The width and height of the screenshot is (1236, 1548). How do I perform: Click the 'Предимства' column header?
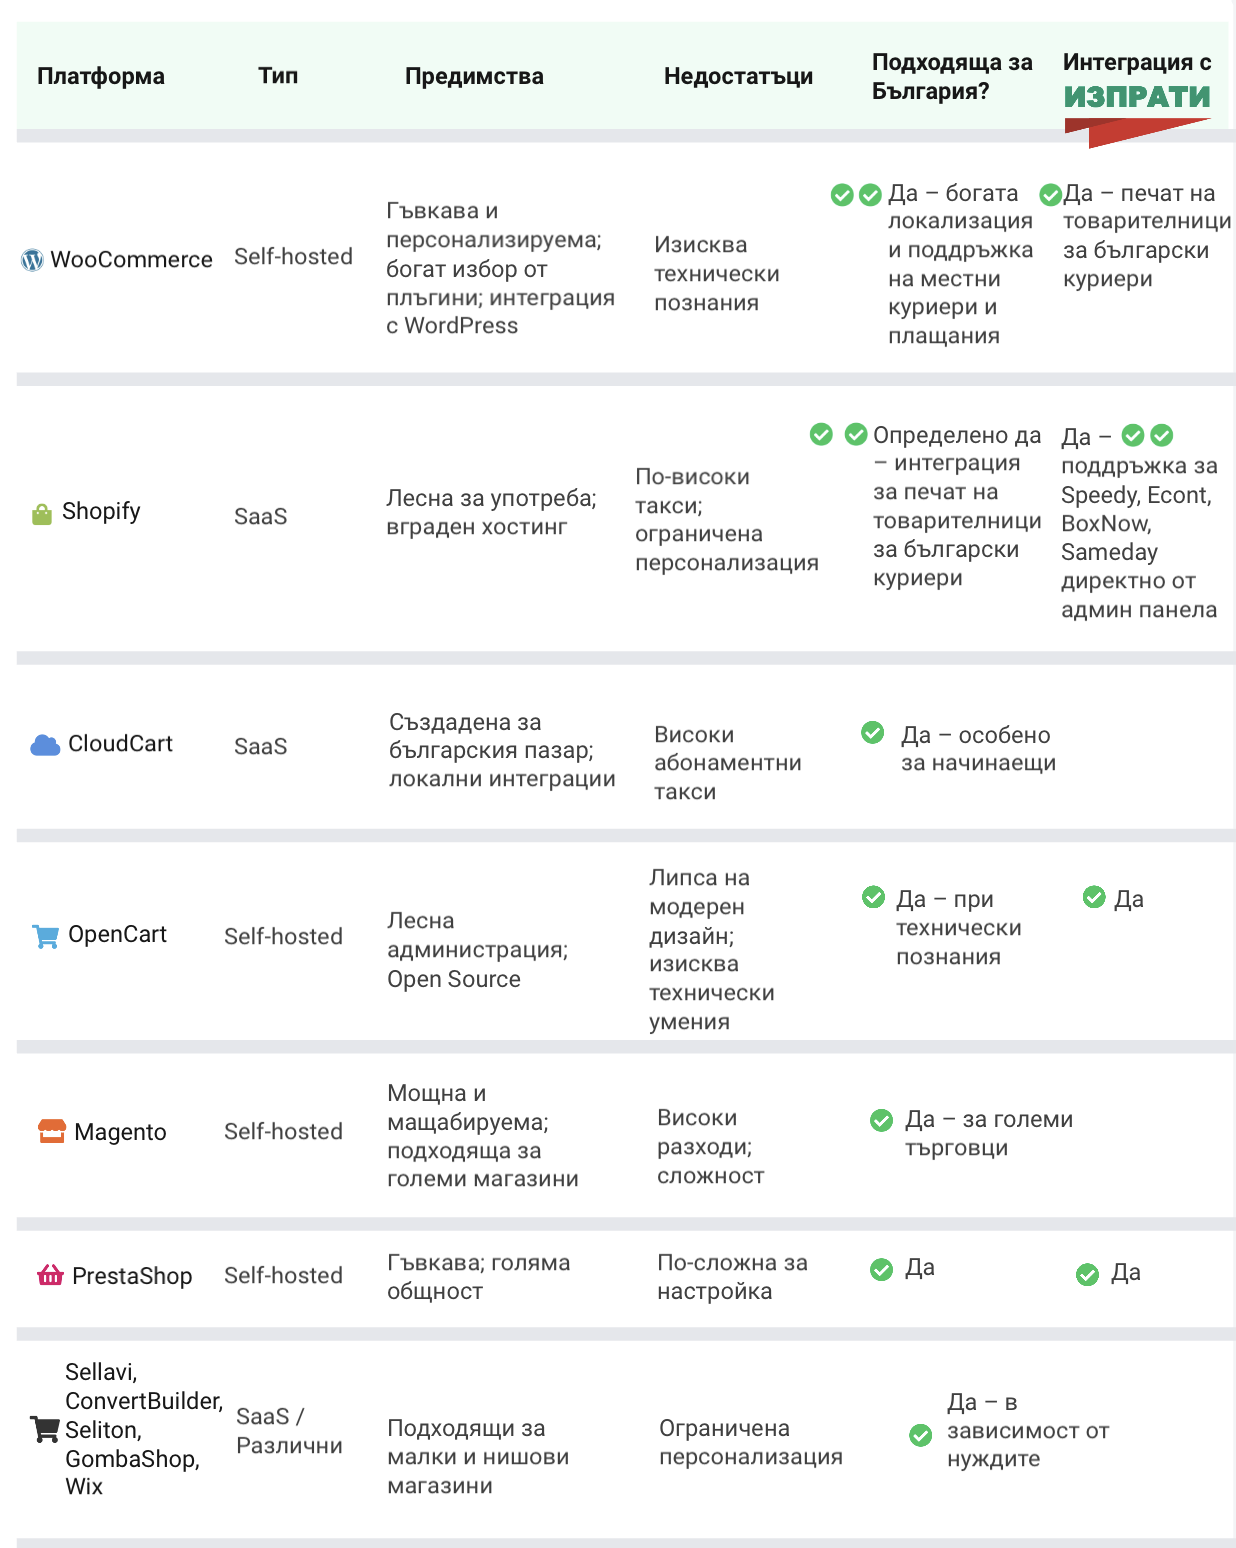[x=474, y=76]
